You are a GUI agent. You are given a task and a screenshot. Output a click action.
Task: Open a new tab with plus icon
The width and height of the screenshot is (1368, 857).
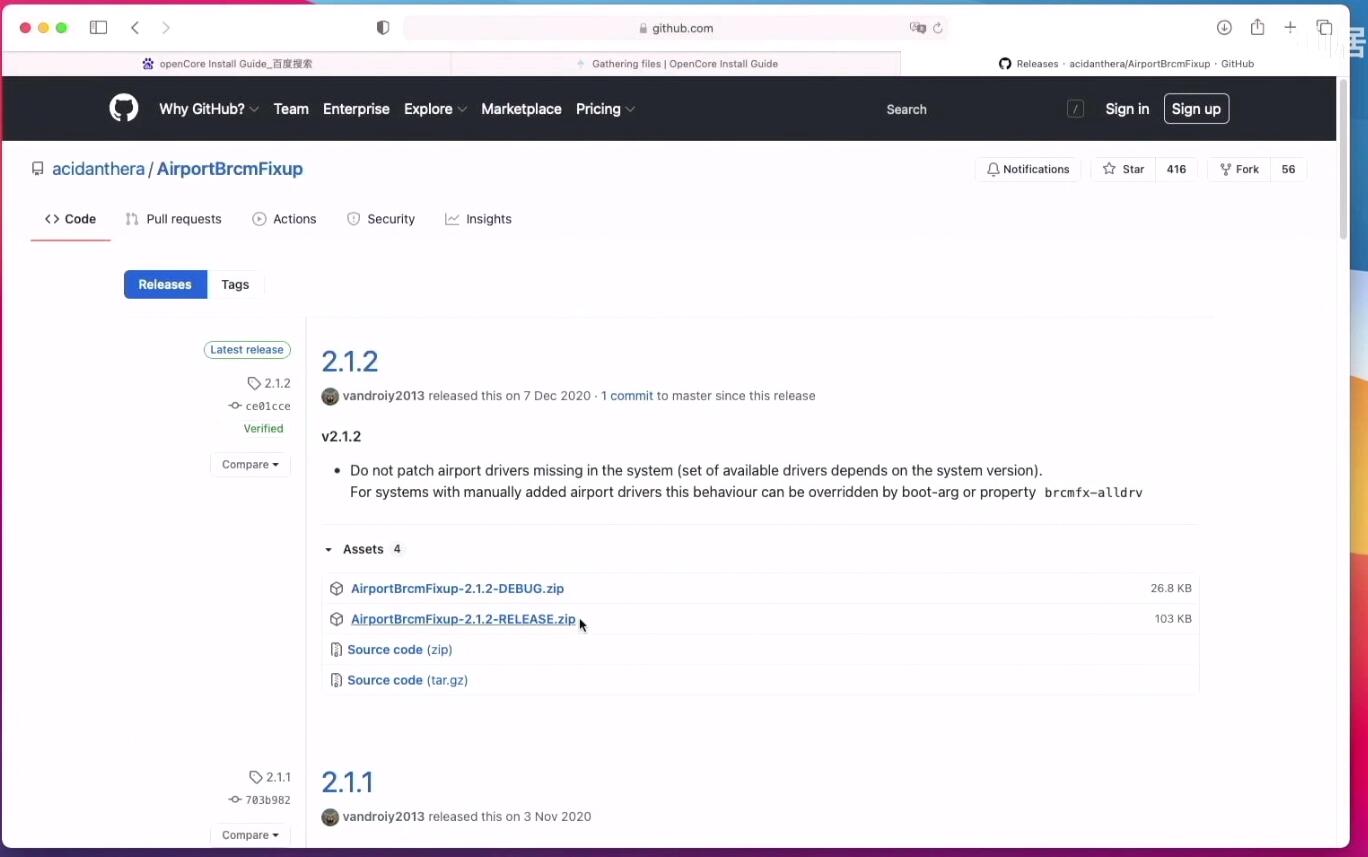(x=1291, y=28)
